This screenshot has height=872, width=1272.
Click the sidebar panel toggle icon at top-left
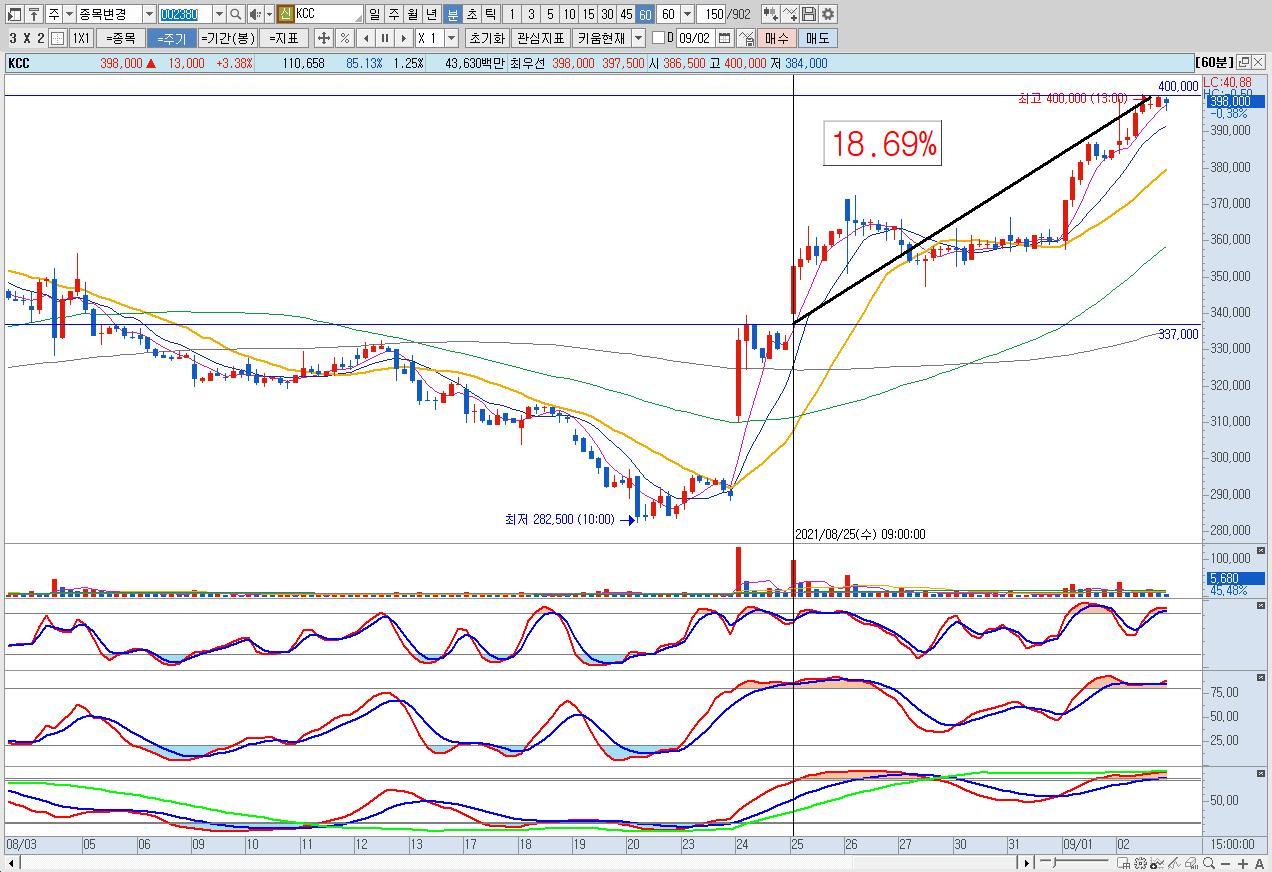tap(14, 14)
